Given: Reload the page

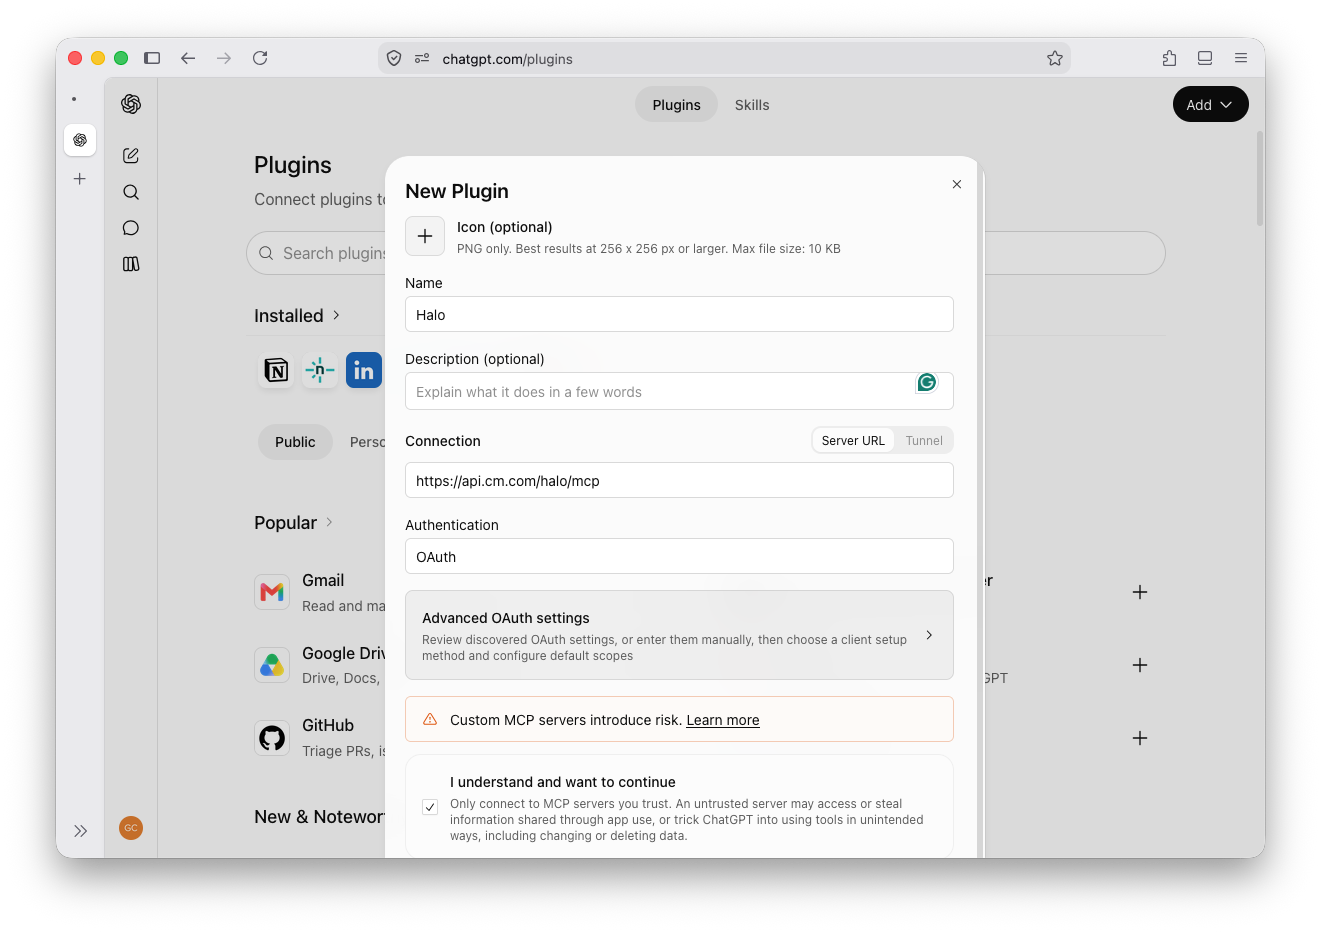Looking at the screenshot, I should tap(260, 58).
